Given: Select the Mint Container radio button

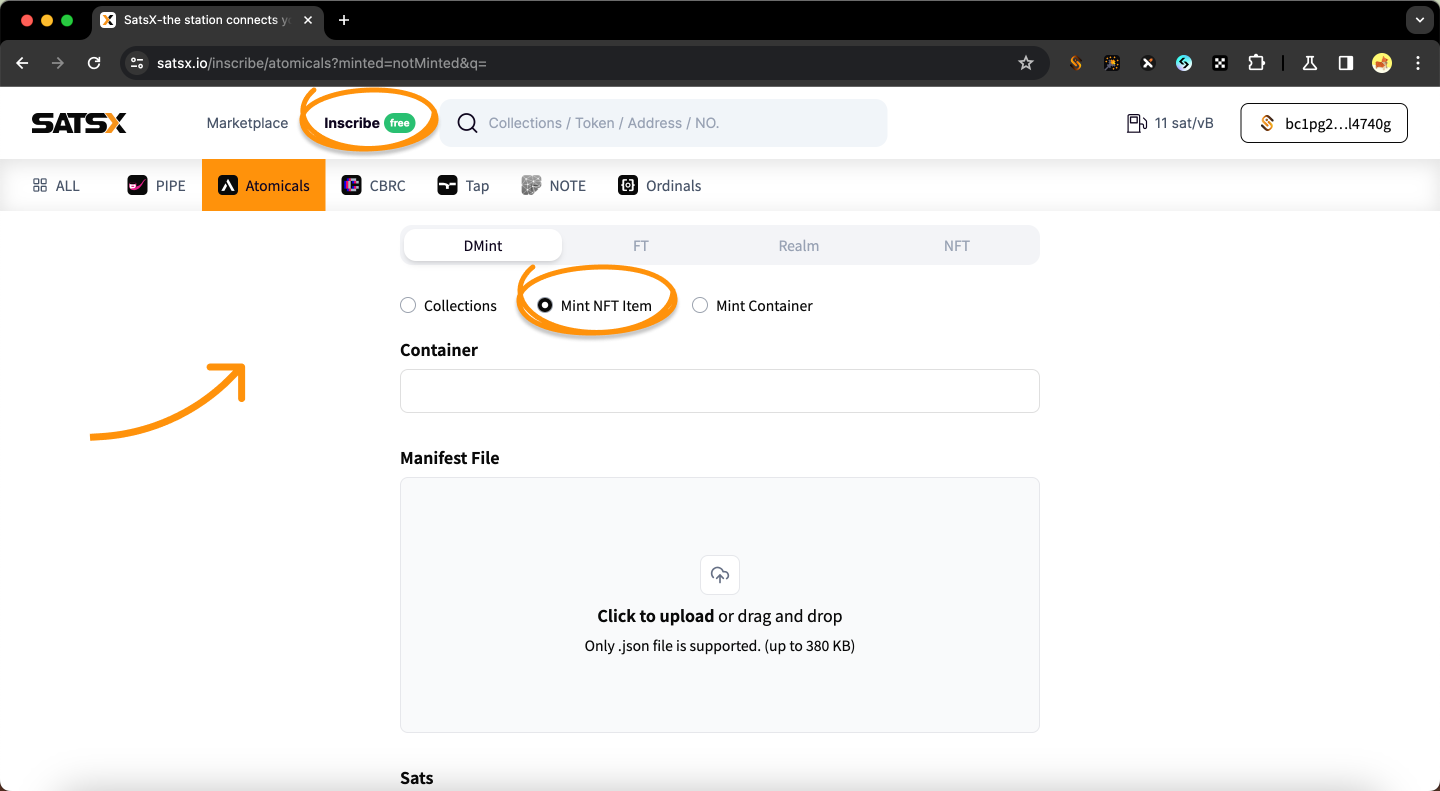Looking at the screenshot, I should tap(700, 306).
